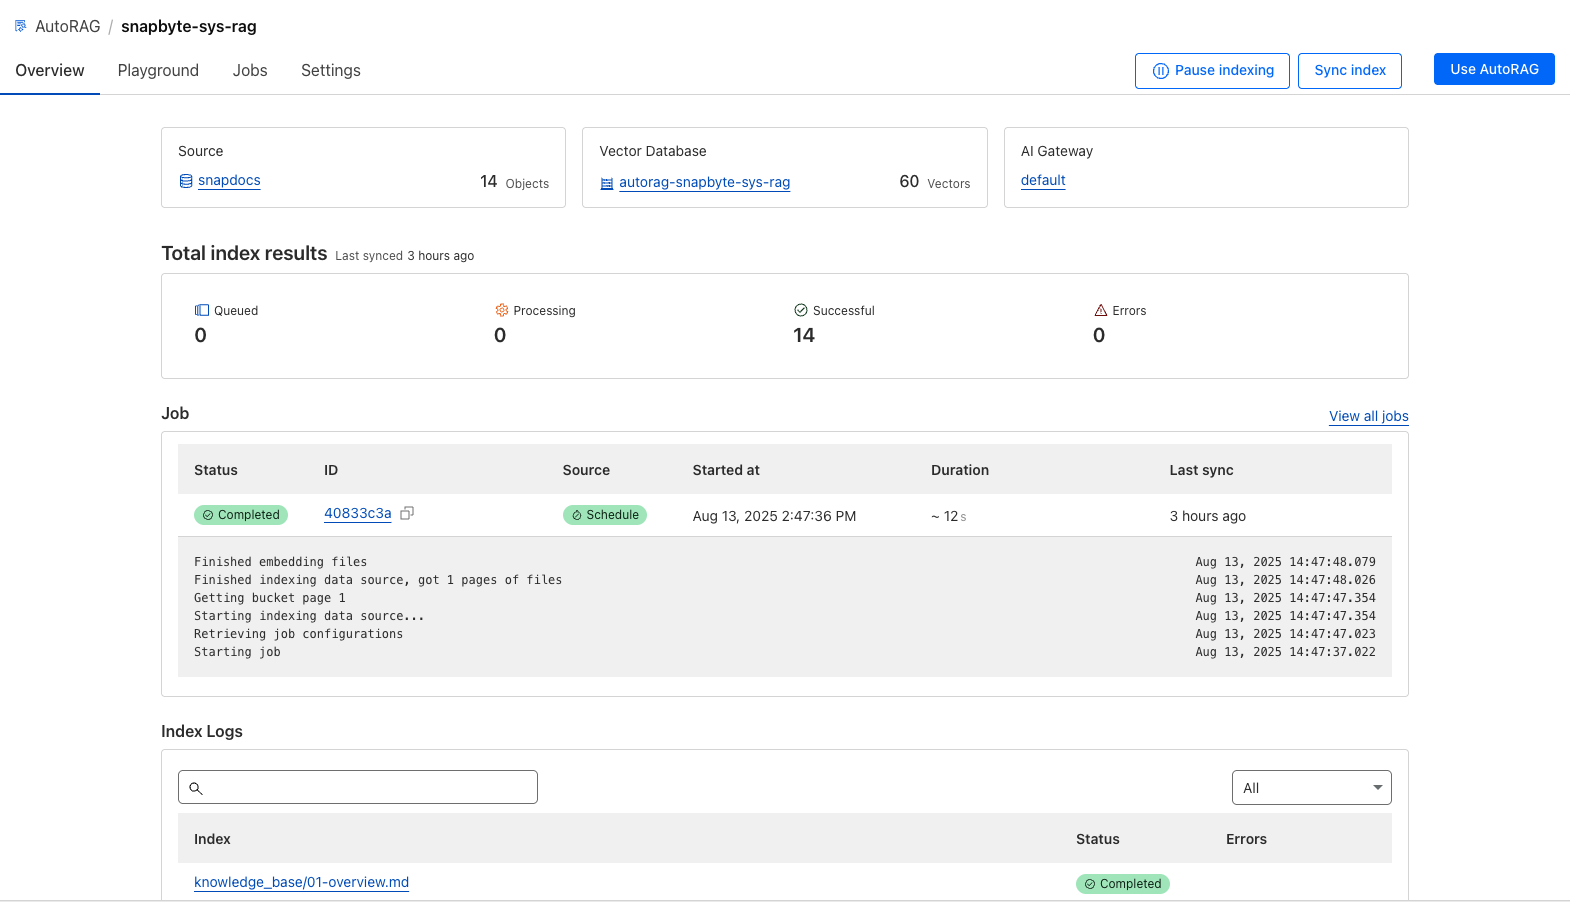Click the Queued icon
Image resolution: width=1570 pixels, height=902 pixels.
coord(202,310)
